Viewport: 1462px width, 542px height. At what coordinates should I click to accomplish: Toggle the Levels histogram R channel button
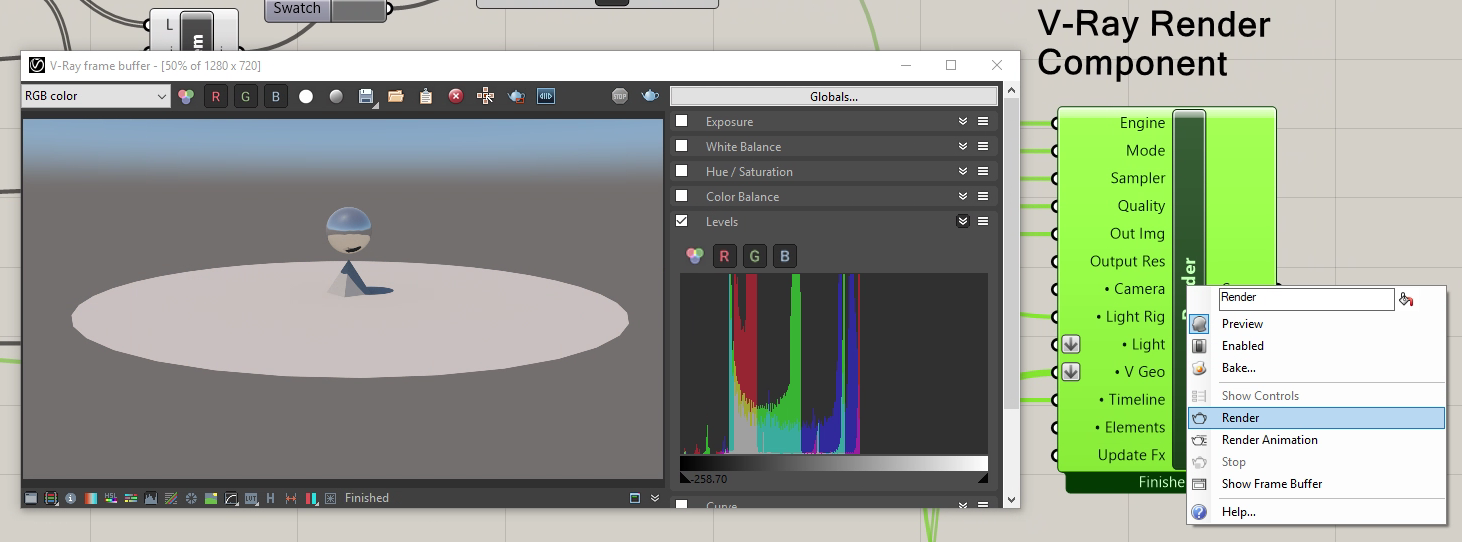[725, 256]
